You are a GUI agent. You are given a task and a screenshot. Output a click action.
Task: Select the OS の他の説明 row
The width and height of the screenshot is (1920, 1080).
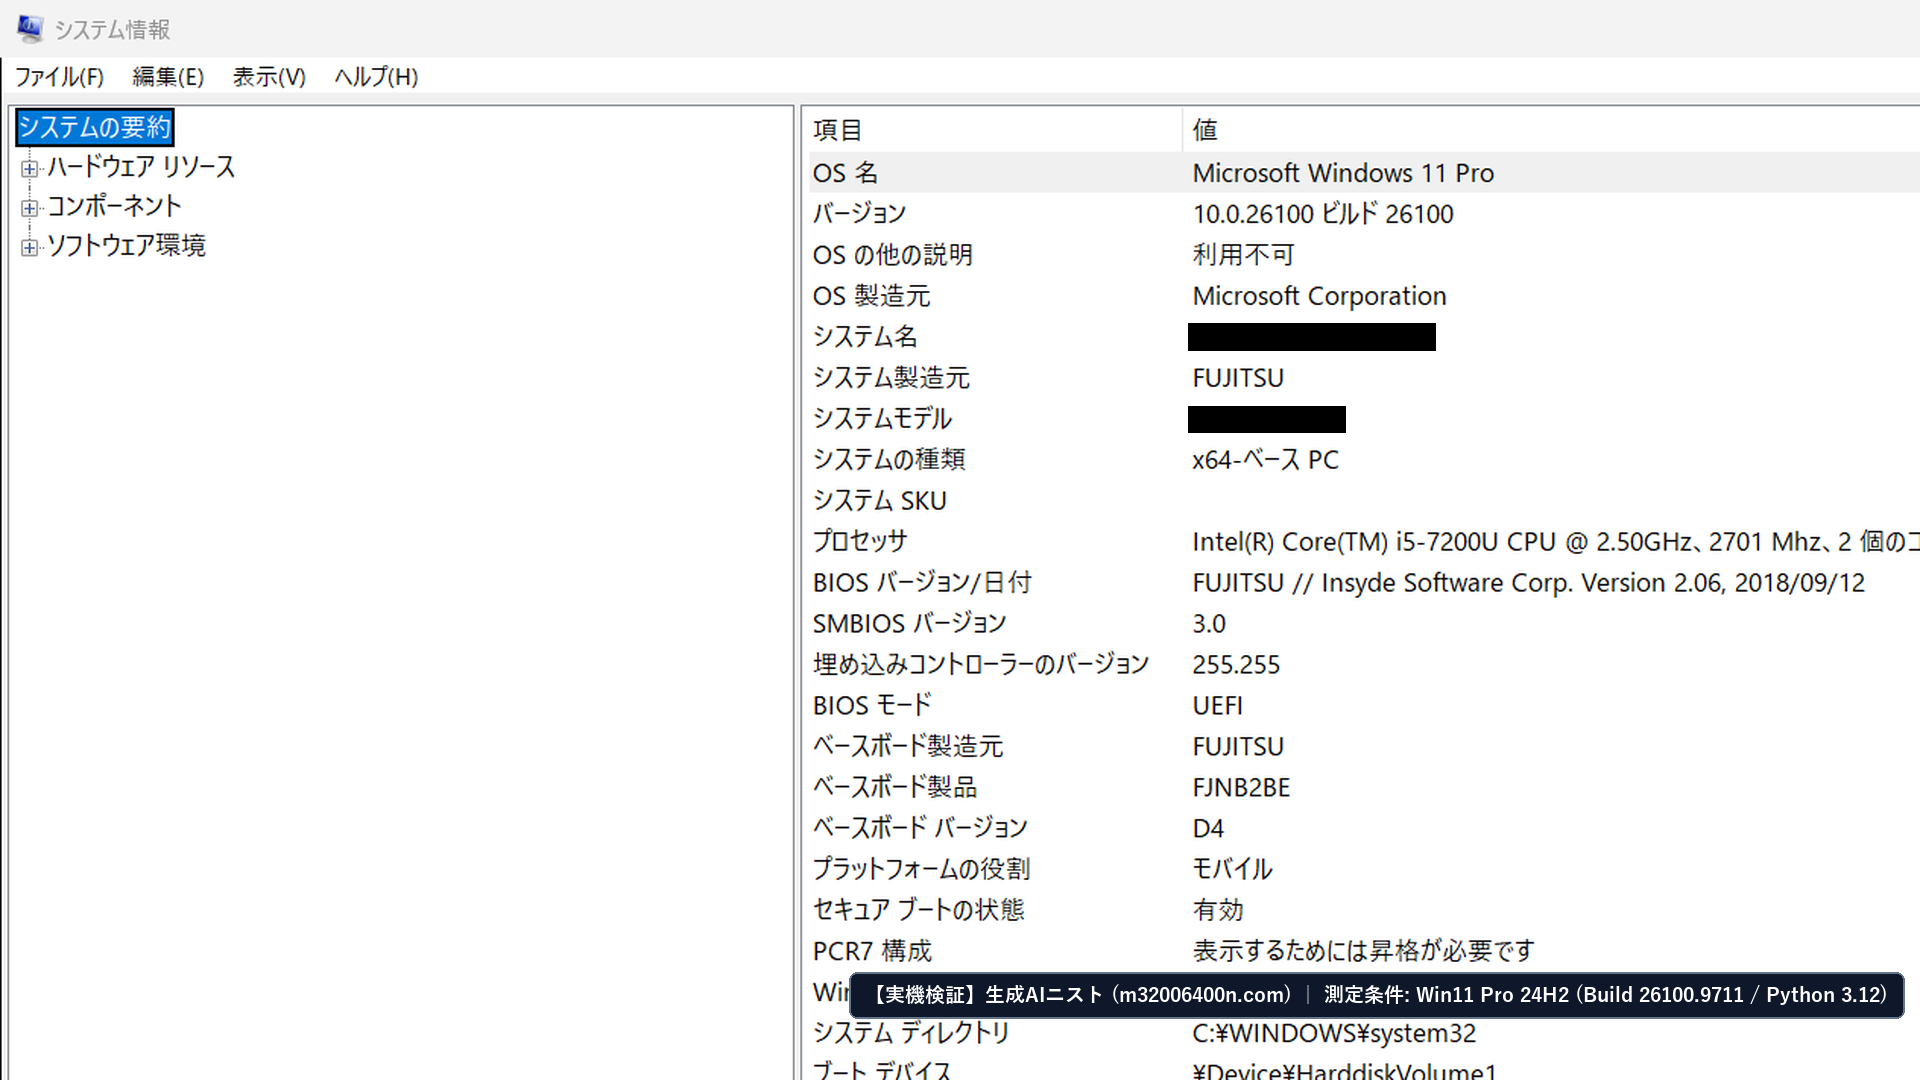click(x=1364, y=255)
